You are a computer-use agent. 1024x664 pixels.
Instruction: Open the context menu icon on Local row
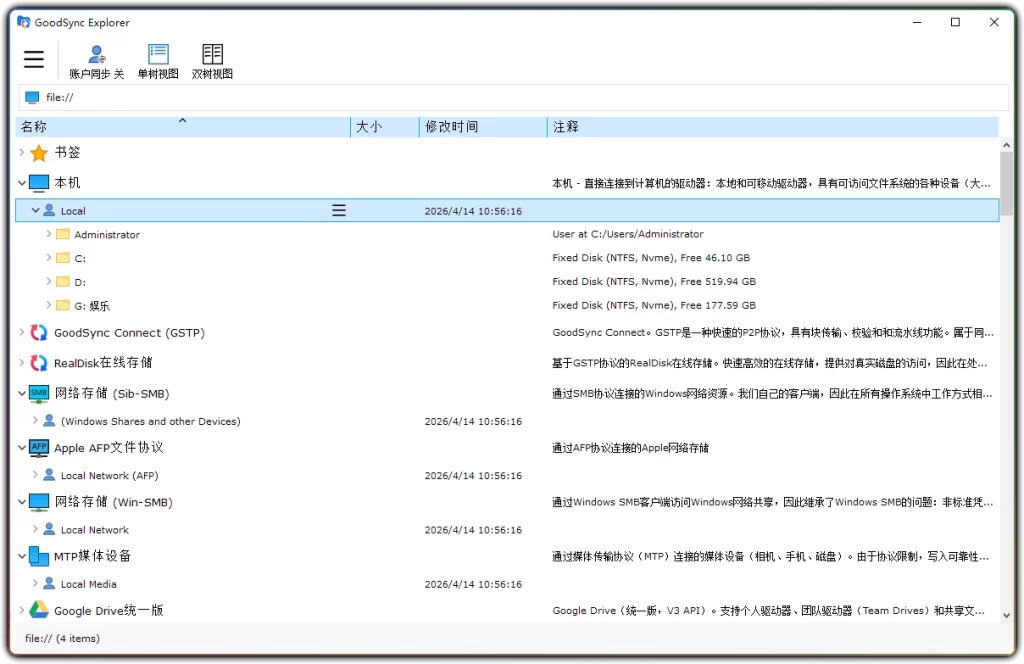338,210
